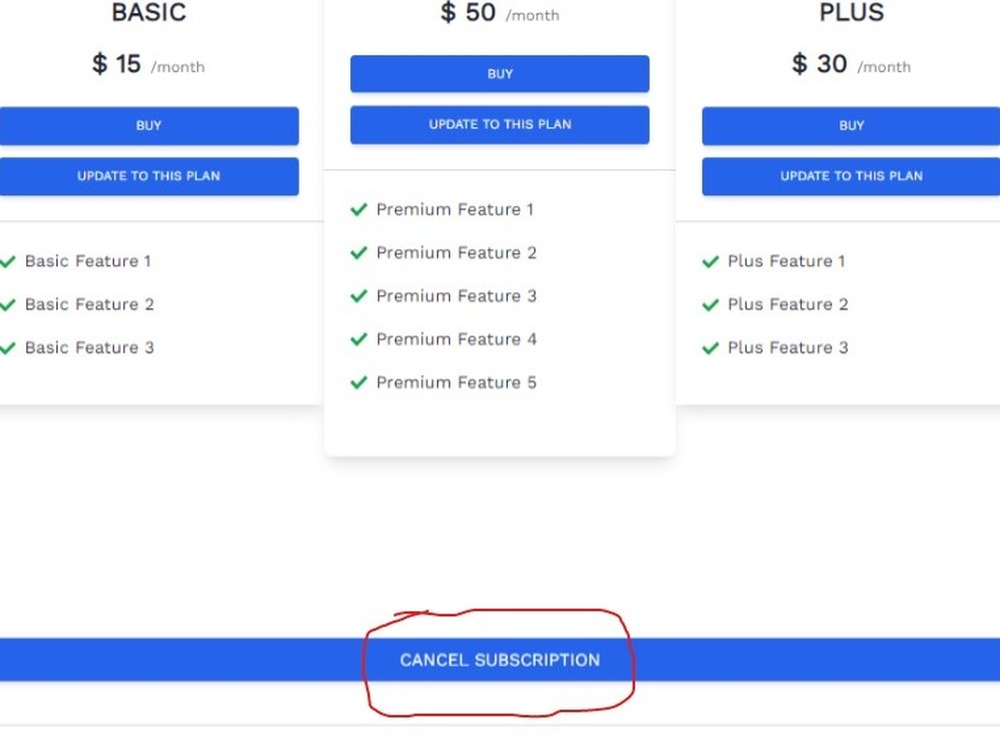
Task: Click the checkmark next to Basic Feature 2
Action: click(x=8, y=304)
